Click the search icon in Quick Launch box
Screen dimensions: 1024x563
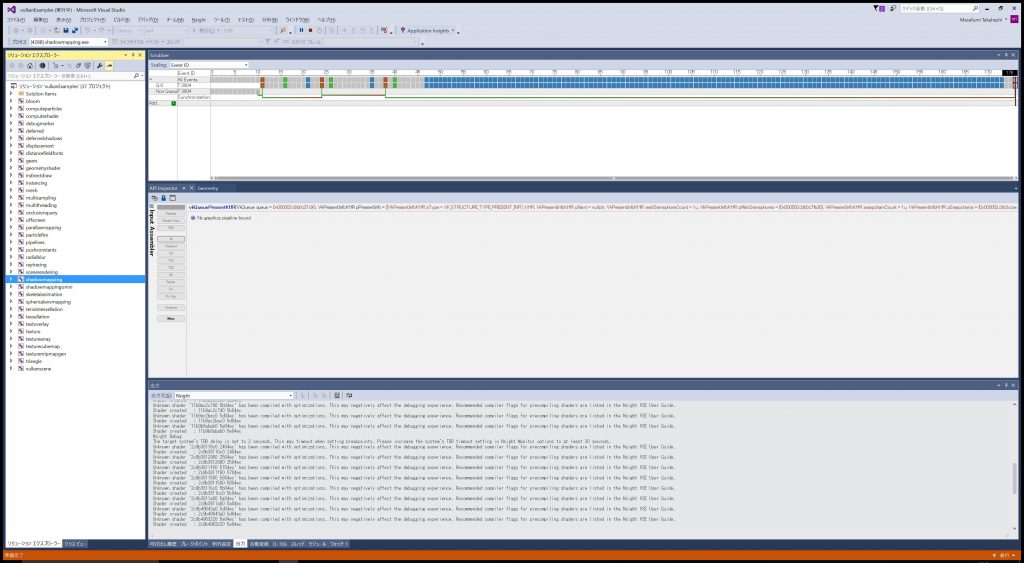(975, 8)
